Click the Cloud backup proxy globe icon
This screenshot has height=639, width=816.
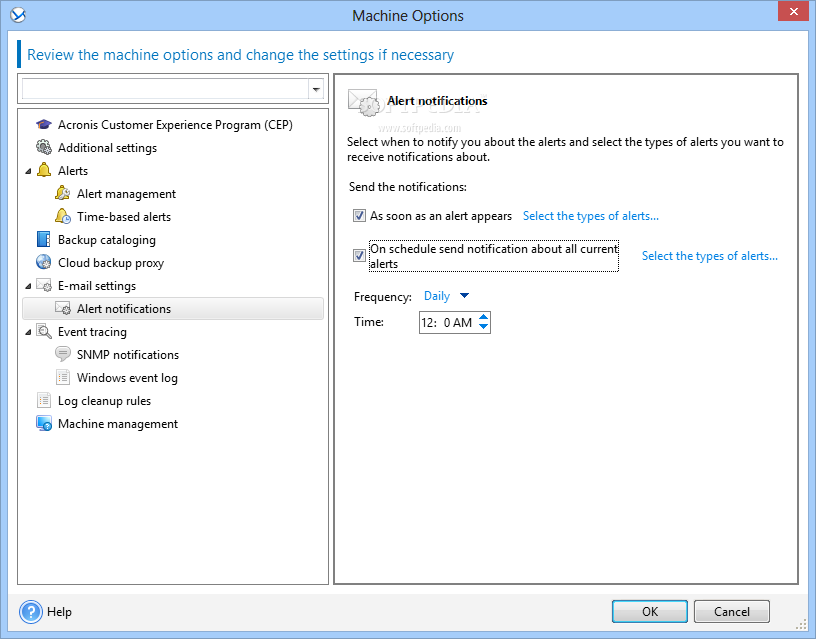tap(44, 262)
